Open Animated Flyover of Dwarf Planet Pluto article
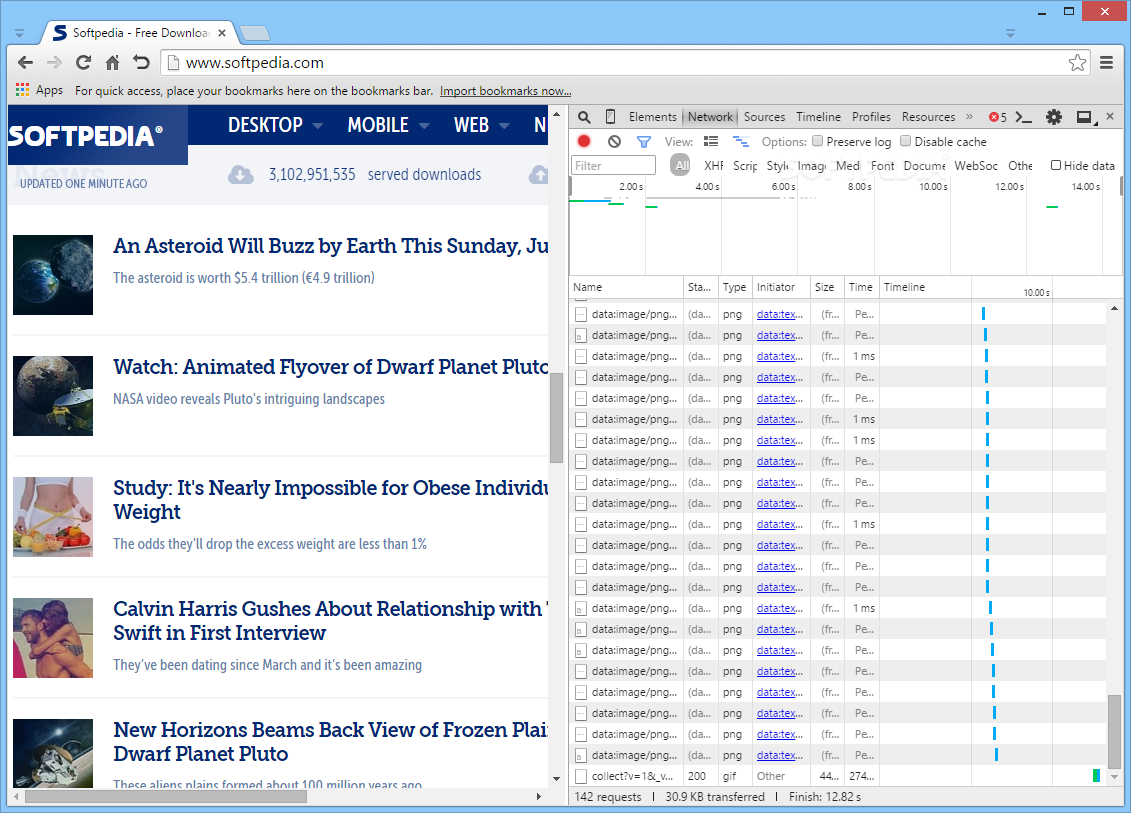 330,367
